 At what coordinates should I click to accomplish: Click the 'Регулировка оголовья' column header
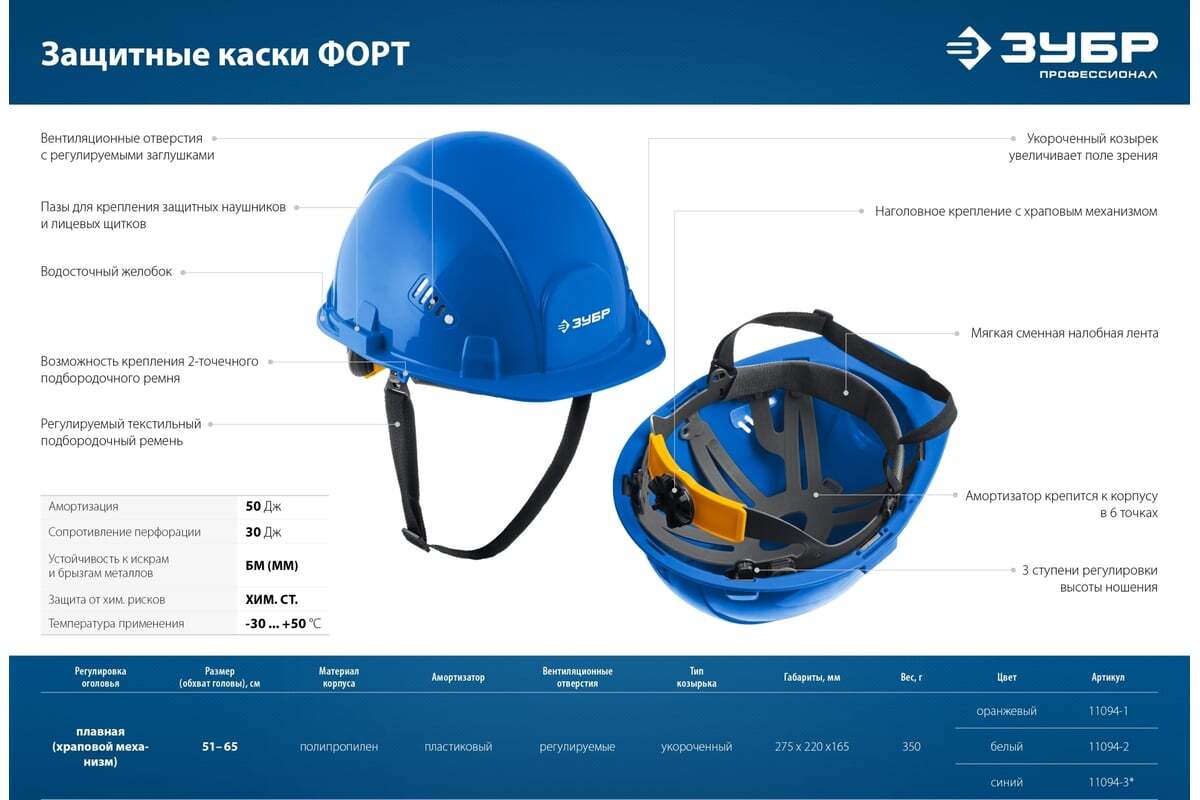pos(100,677)
